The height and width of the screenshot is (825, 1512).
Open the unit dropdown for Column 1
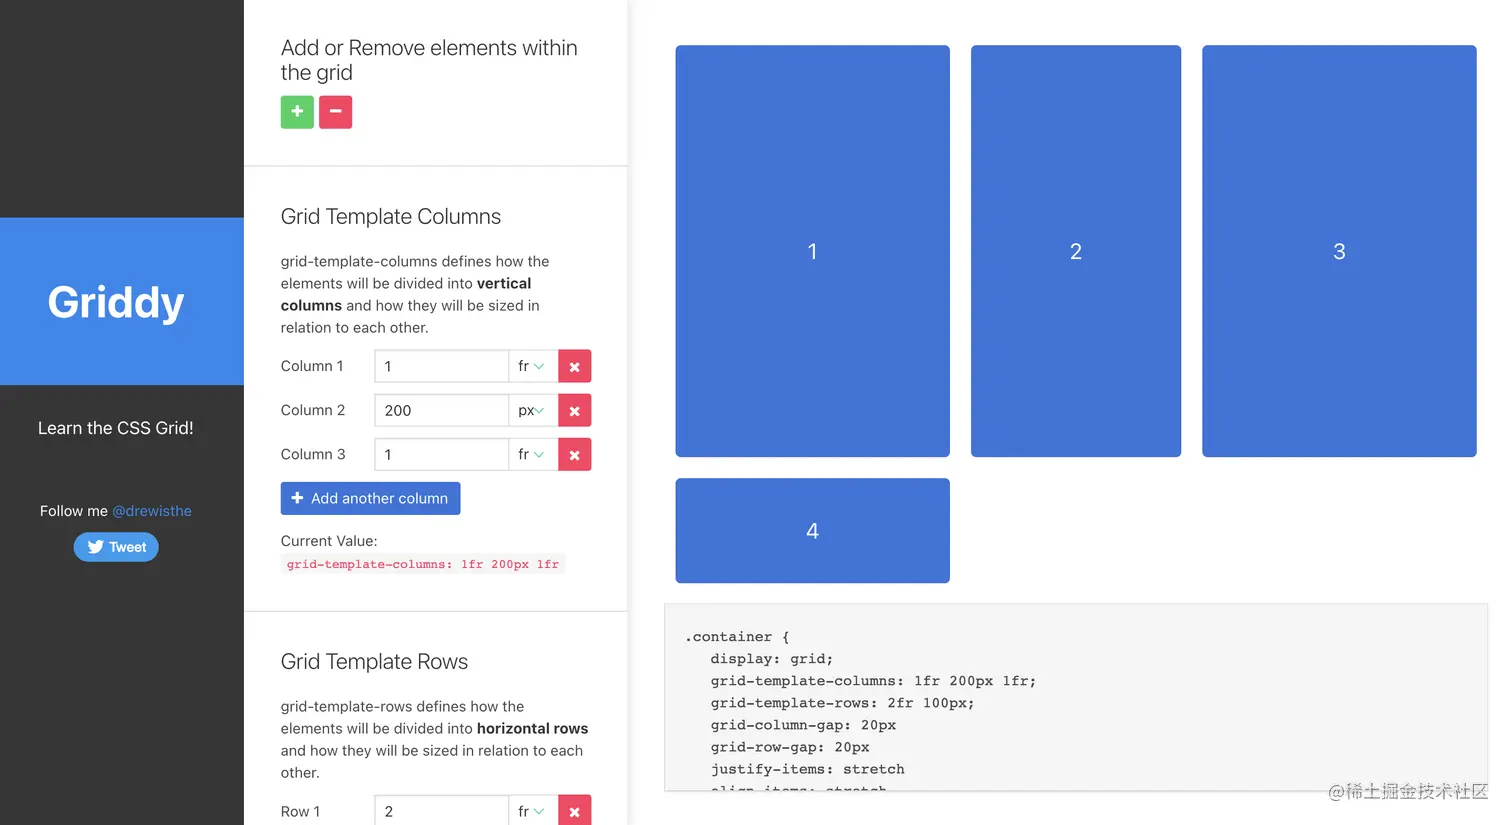coord(533,366)
